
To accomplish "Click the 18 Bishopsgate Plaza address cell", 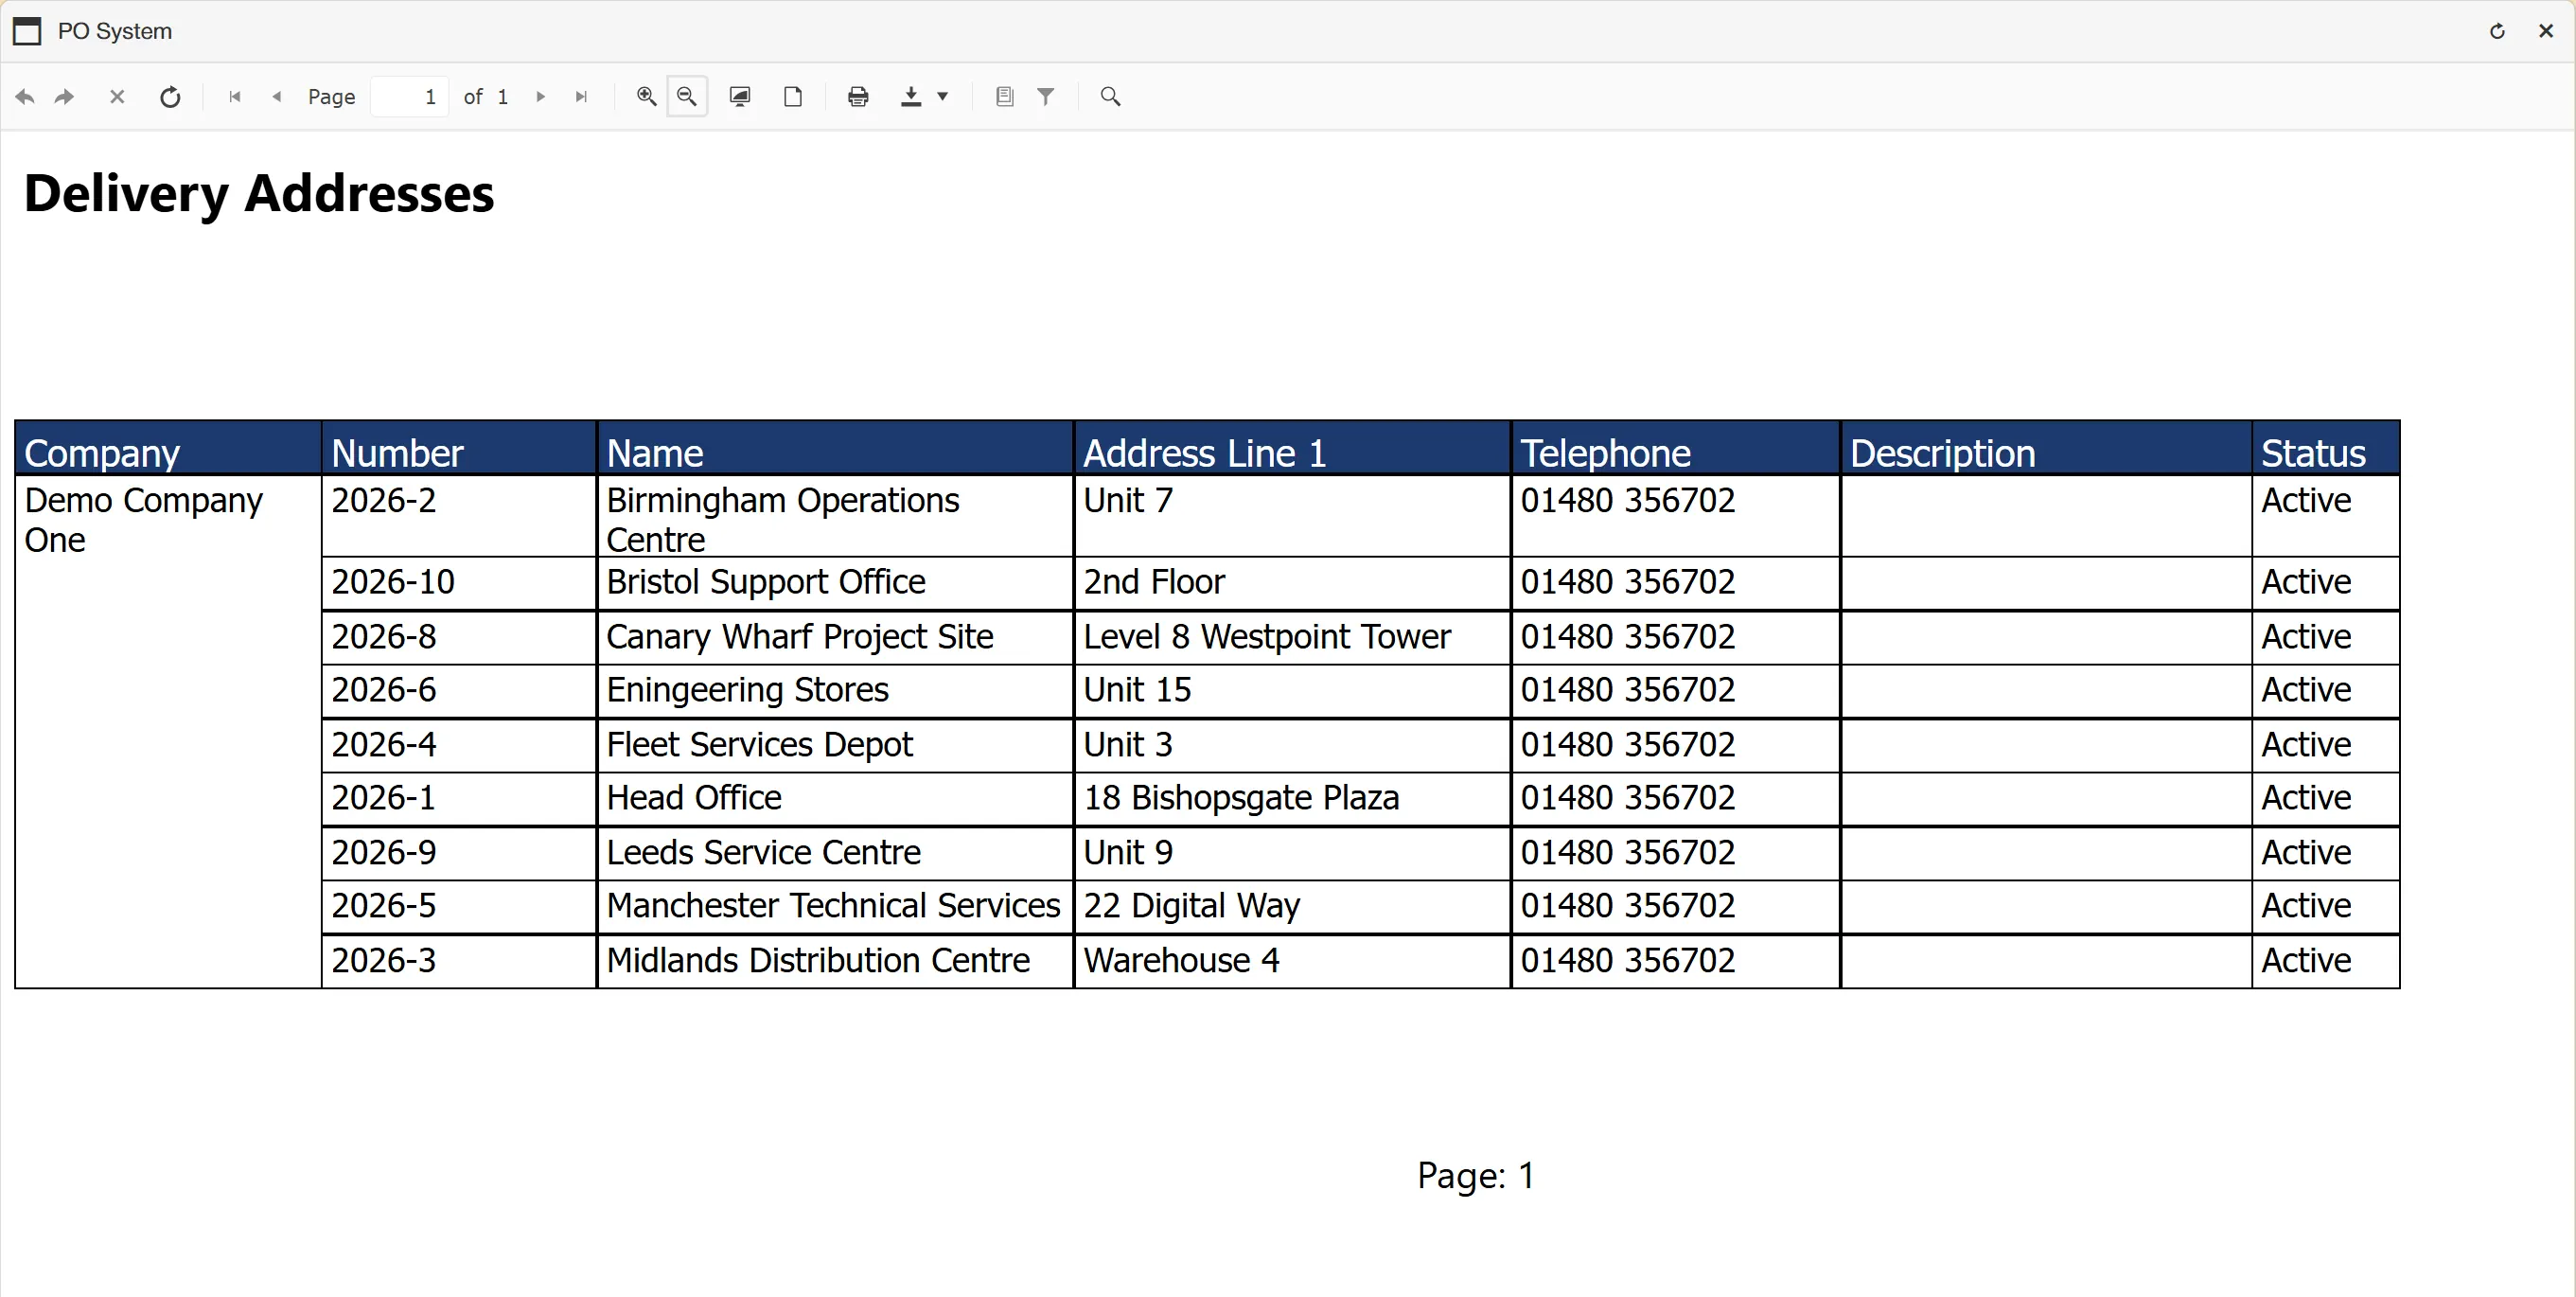I will tap(1292, 799).
